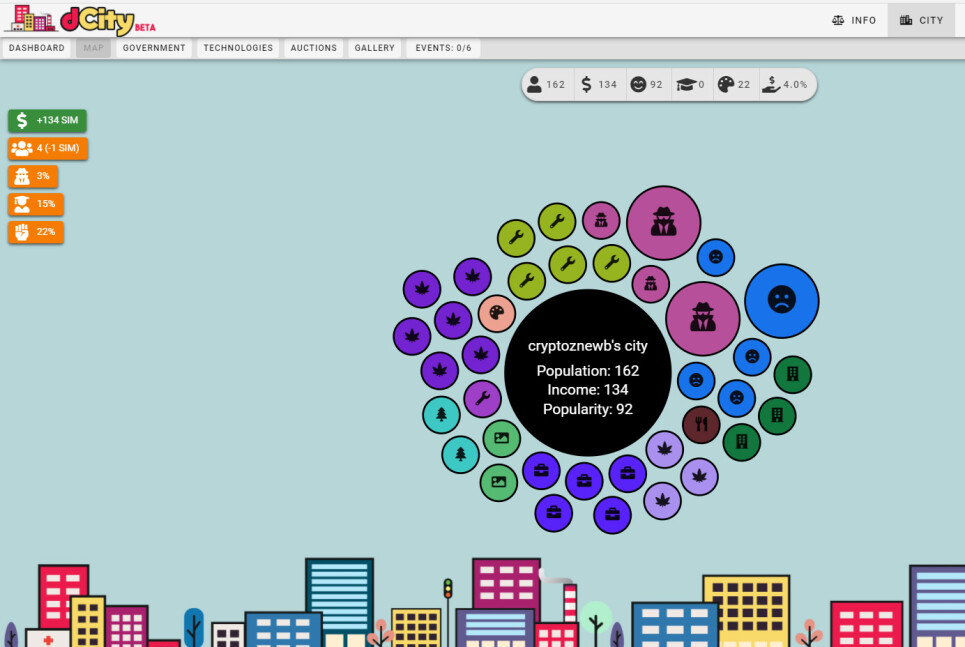Open the CITY menu item
Screen dimensions: 965x647
(921, 20)
